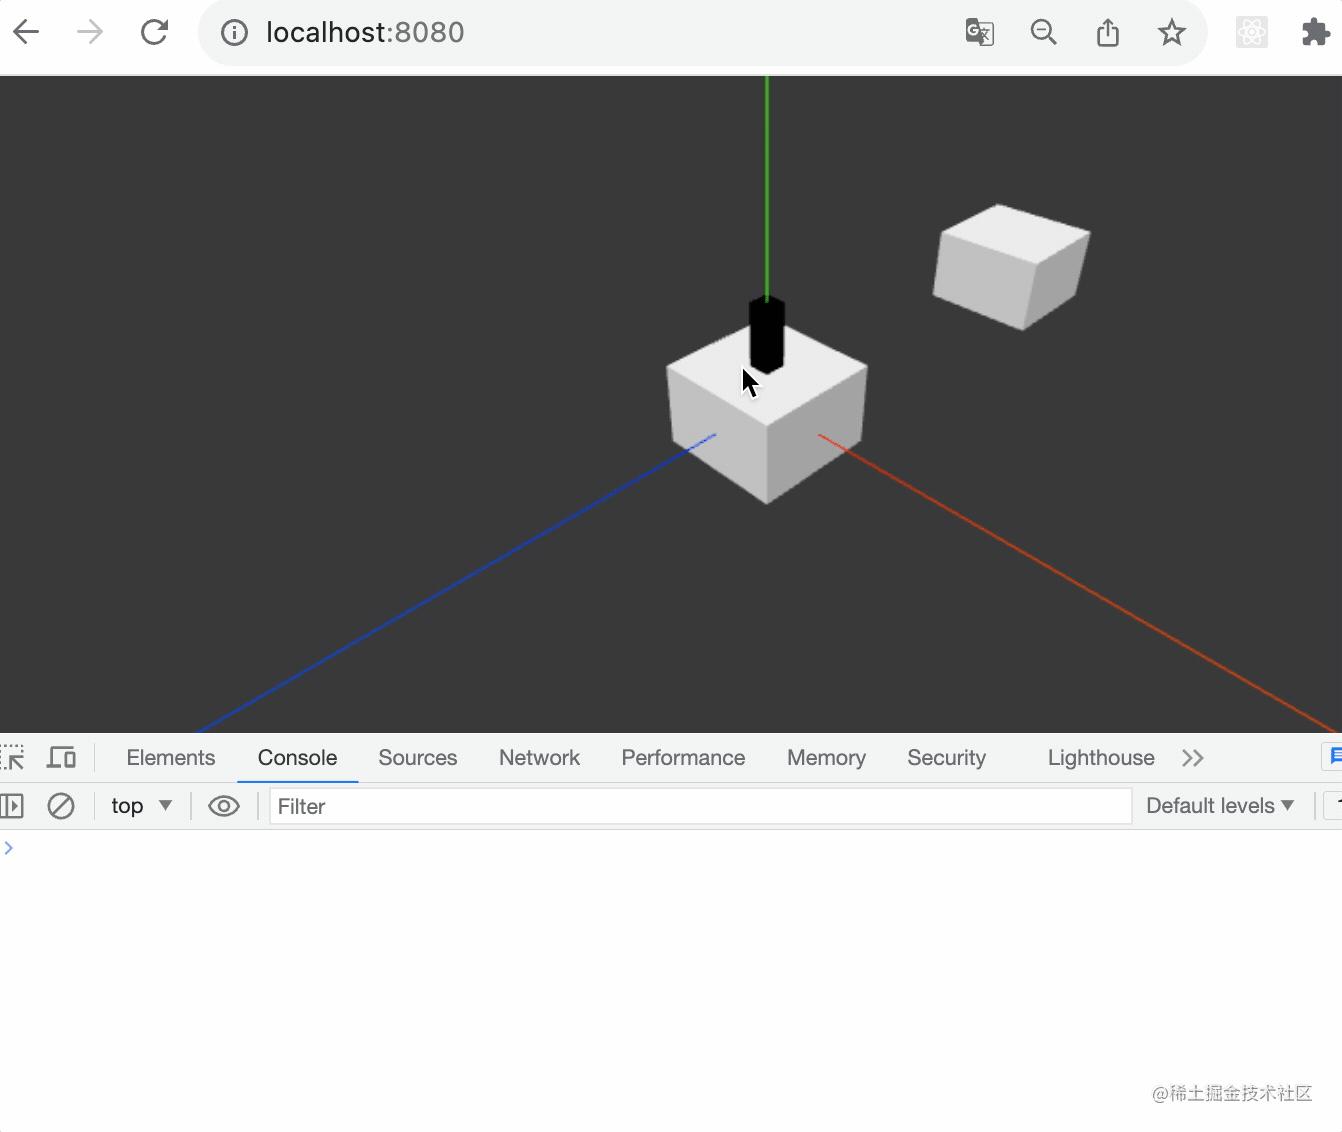1342x1132 pixels.
Task: Open the Memory panel
Action: 826,757
